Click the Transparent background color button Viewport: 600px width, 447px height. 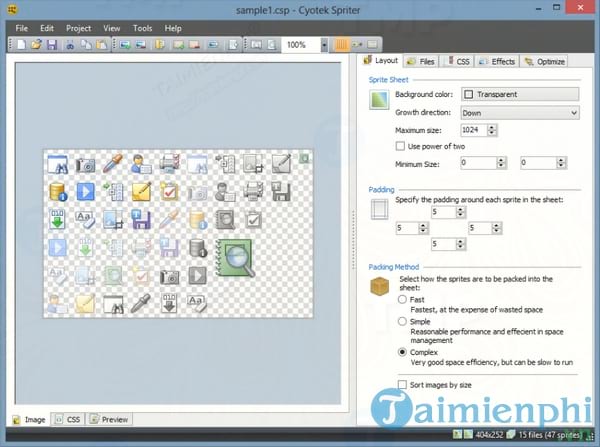(x=519, y=94)
